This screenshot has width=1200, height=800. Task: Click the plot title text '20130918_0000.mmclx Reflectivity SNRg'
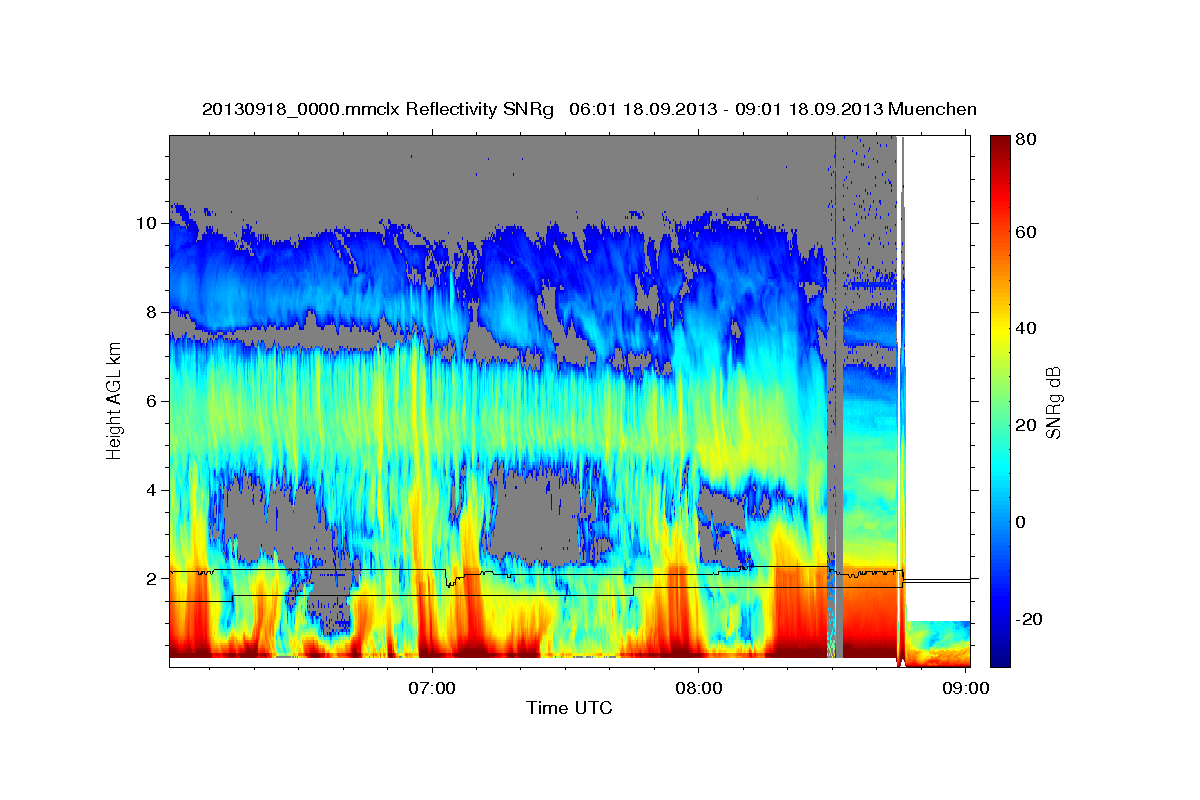[377, 109]
